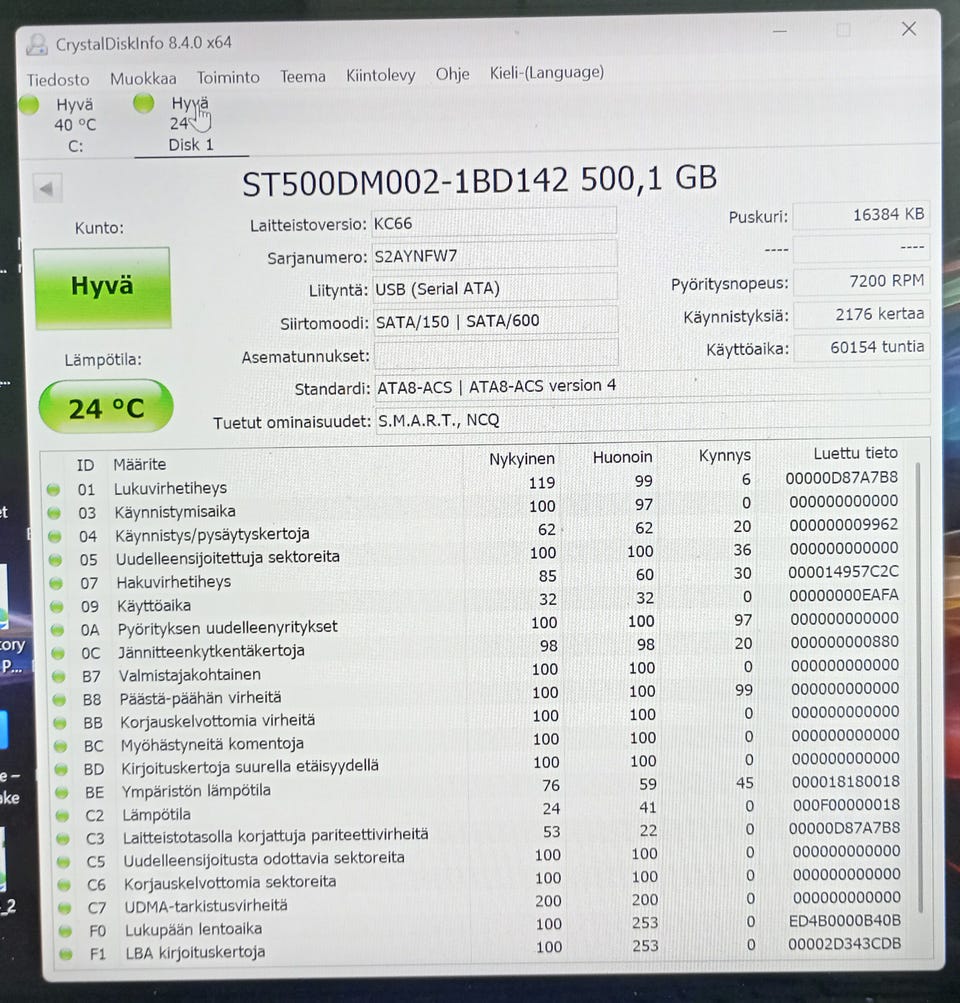960x1003 pixels.
Task: Click the status dot for row 01 Lukuvirhetiheys
Action: tap(53, 490)
